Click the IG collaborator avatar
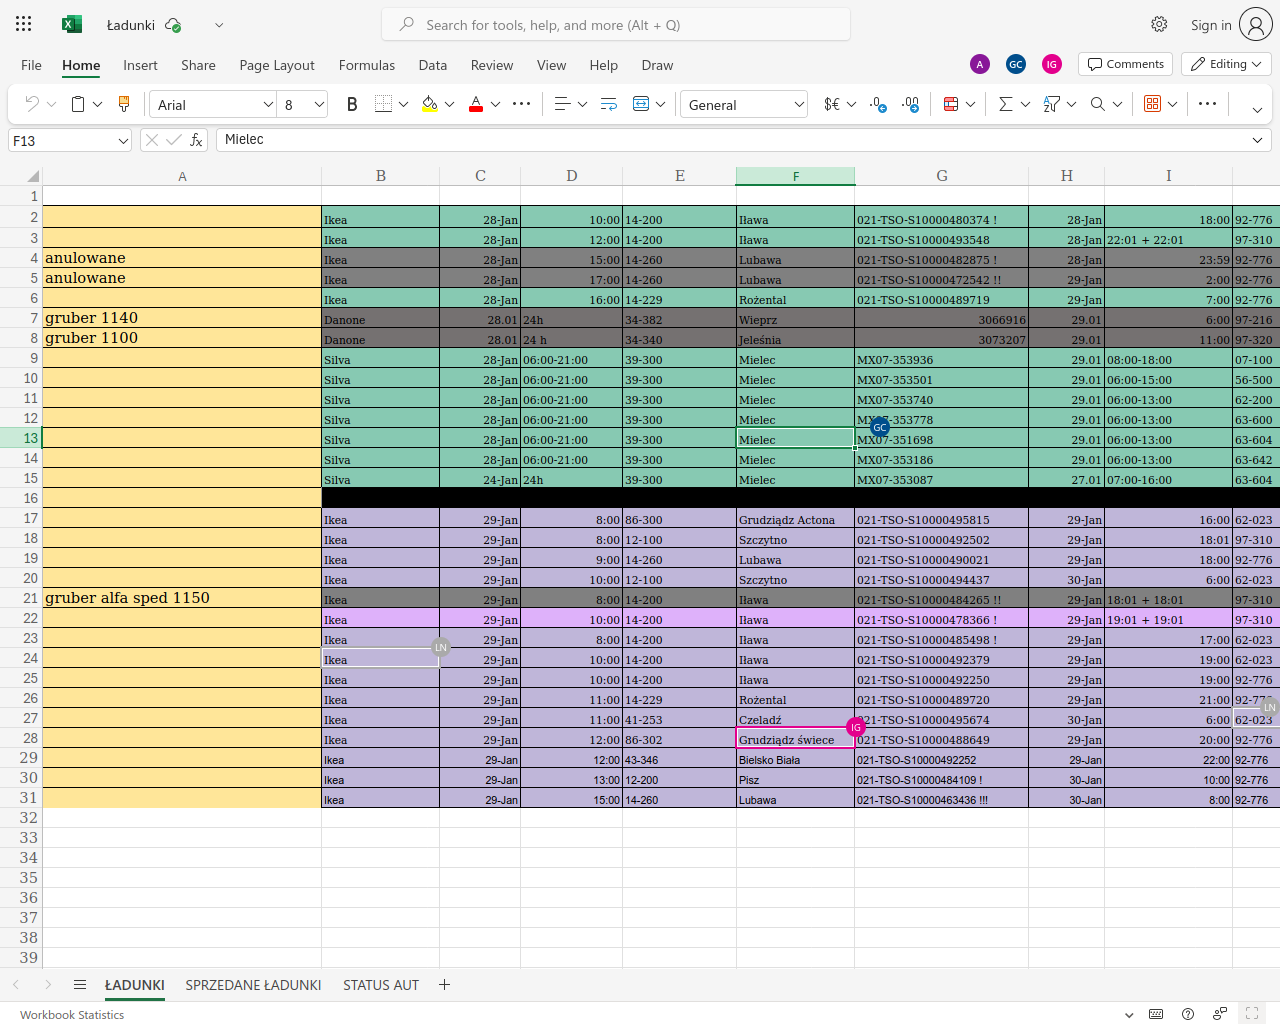 click(x=1052, y=64)
